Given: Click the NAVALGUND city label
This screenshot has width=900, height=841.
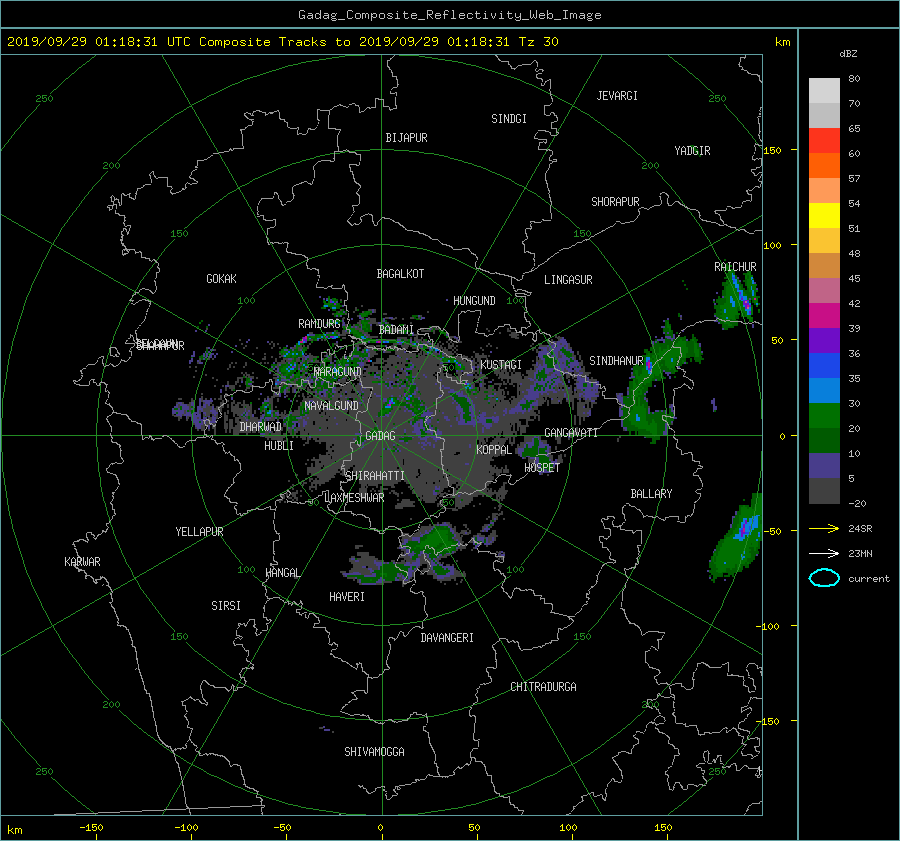Looking at the screenshot, I should pos(331,406).
